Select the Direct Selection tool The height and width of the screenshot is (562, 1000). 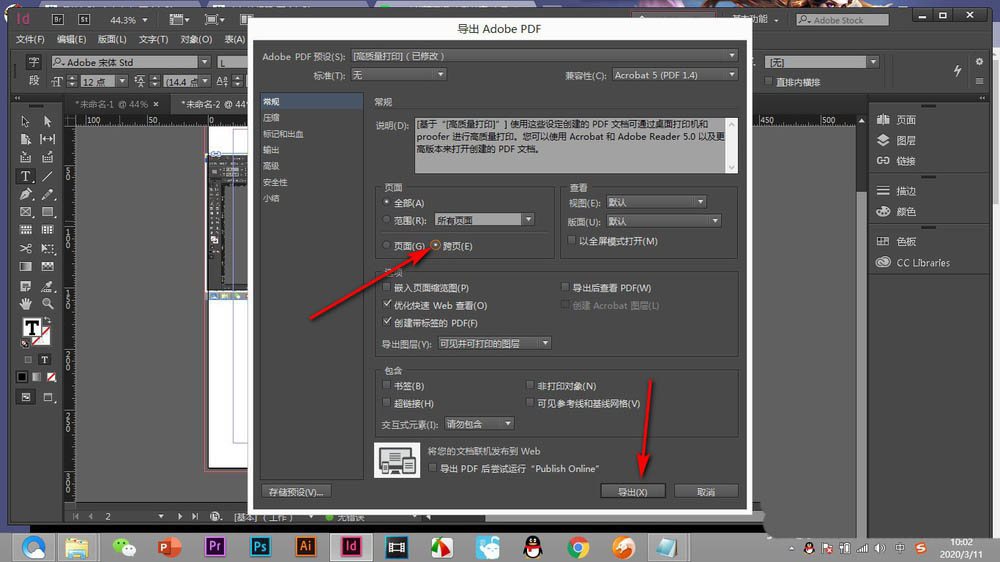click(x=47, y=121)
